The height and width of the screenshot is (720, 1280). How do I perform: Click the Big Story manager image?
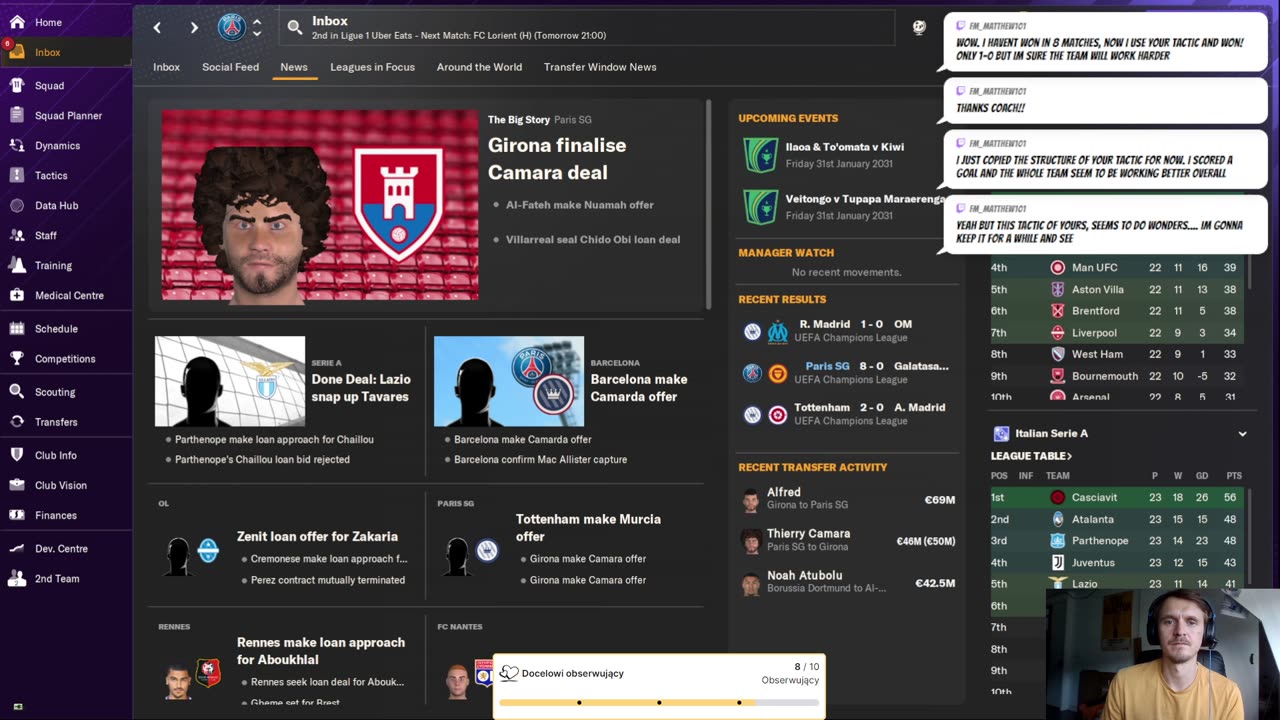[x=320, y=205]
